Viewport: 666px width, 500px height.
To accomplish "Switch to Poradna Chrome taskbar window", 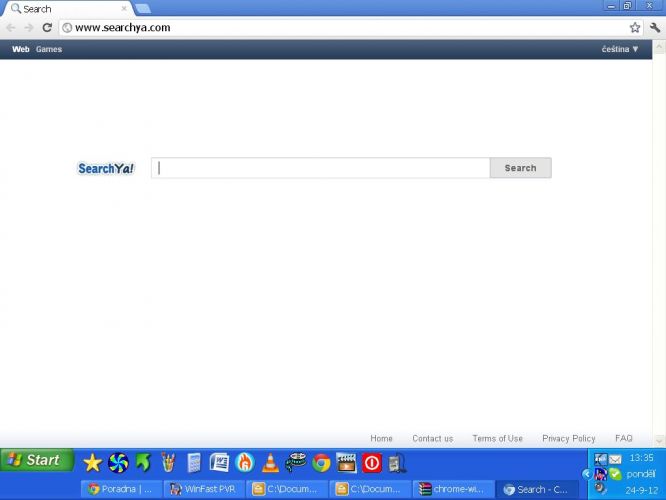I will 121,489.
